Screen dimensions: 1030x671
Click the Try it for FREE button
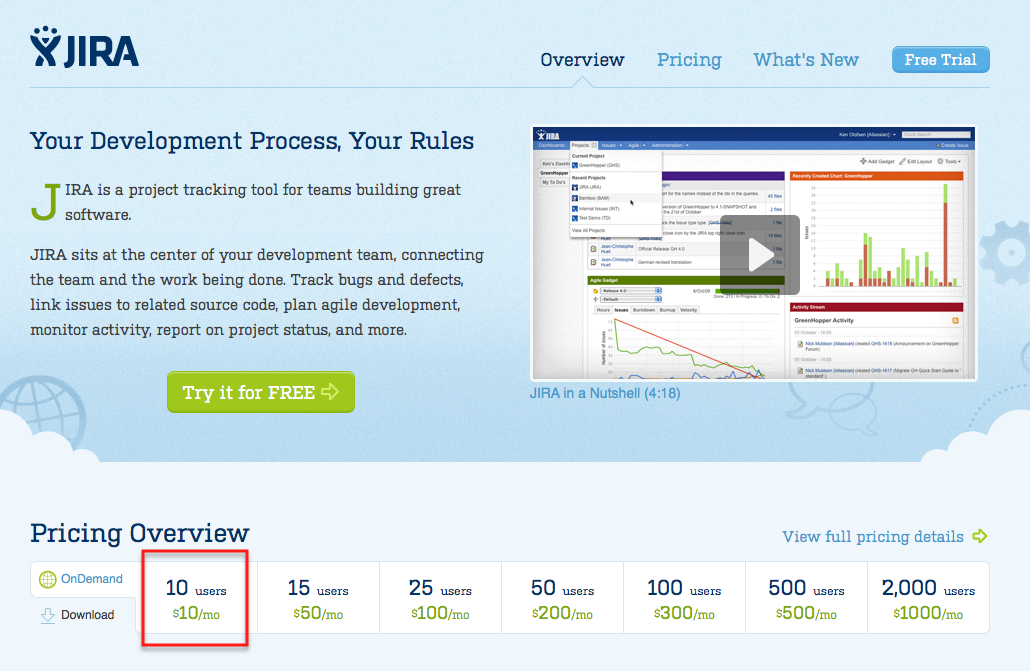(261, 392)
